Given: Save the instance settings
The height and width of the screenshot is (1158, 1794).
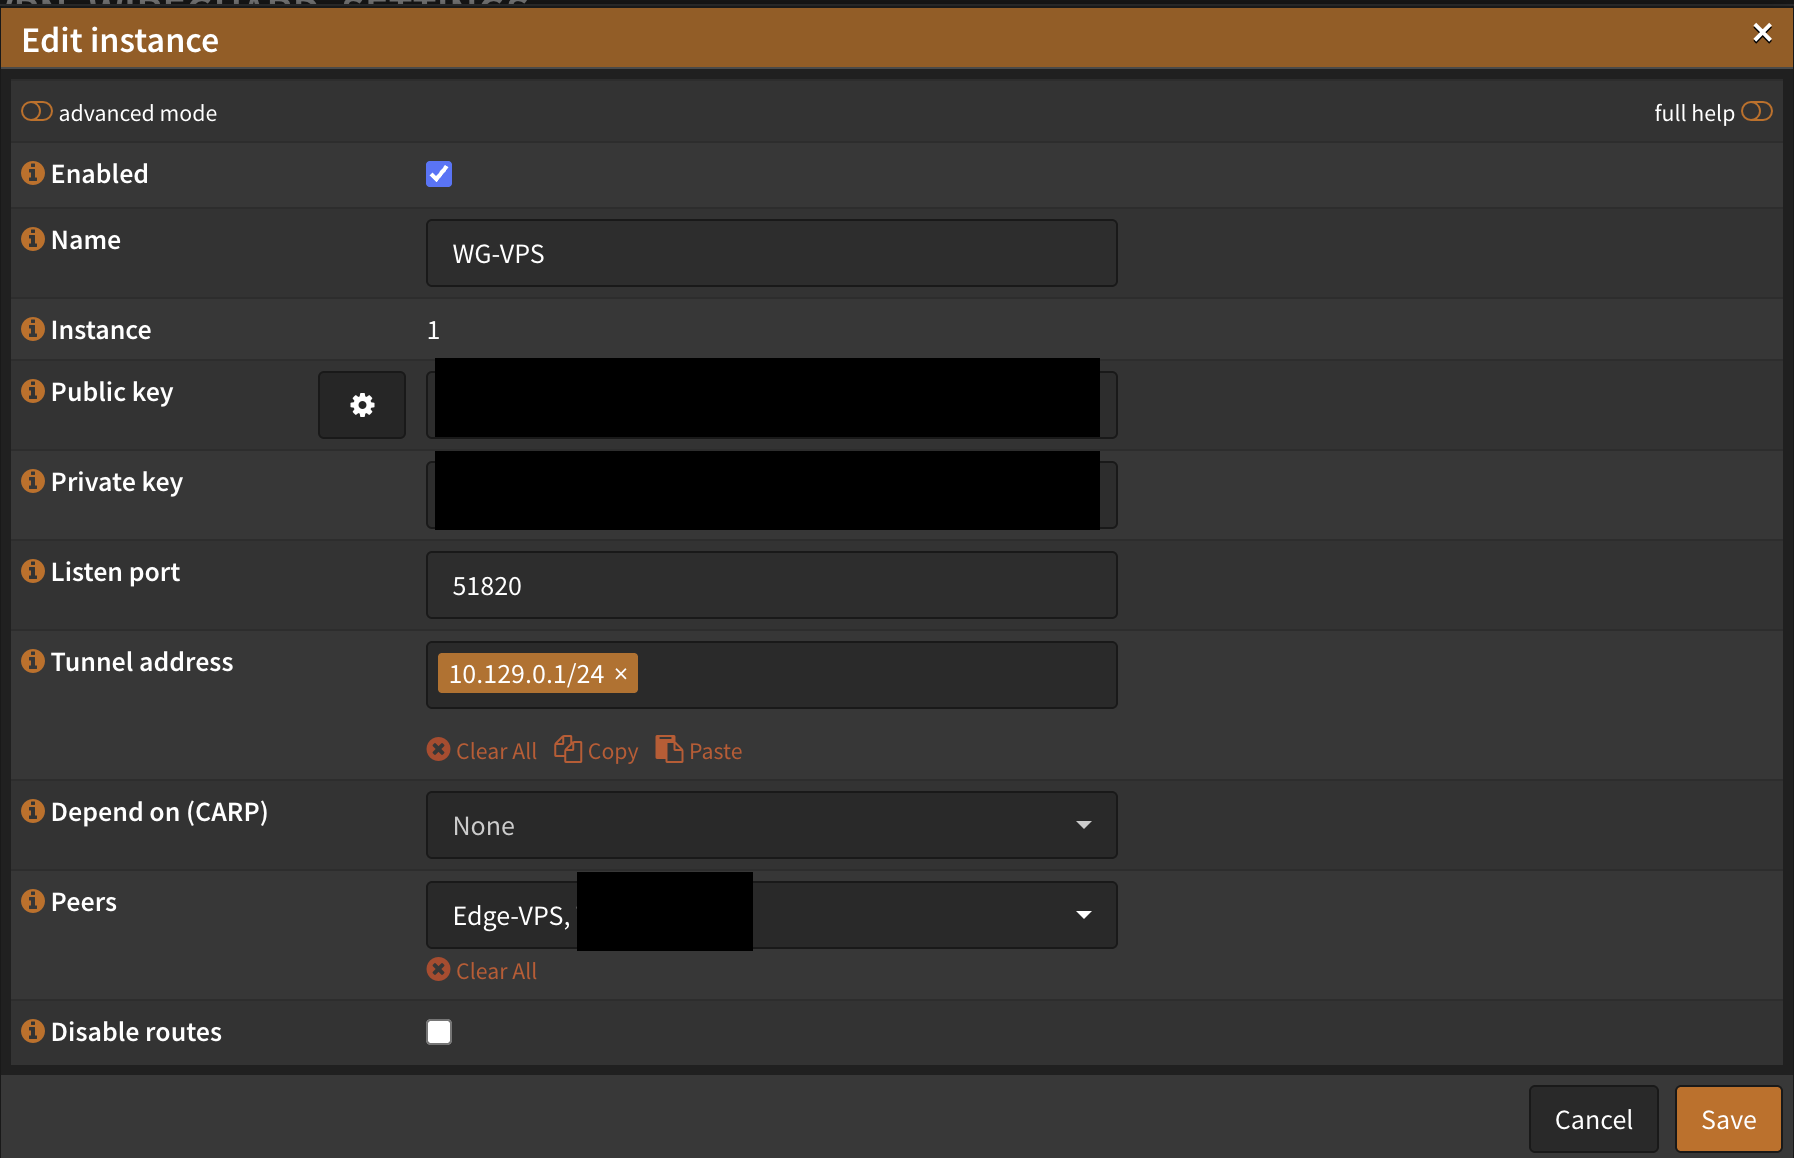Looking at the screenshot, I should (1728, 1119).
